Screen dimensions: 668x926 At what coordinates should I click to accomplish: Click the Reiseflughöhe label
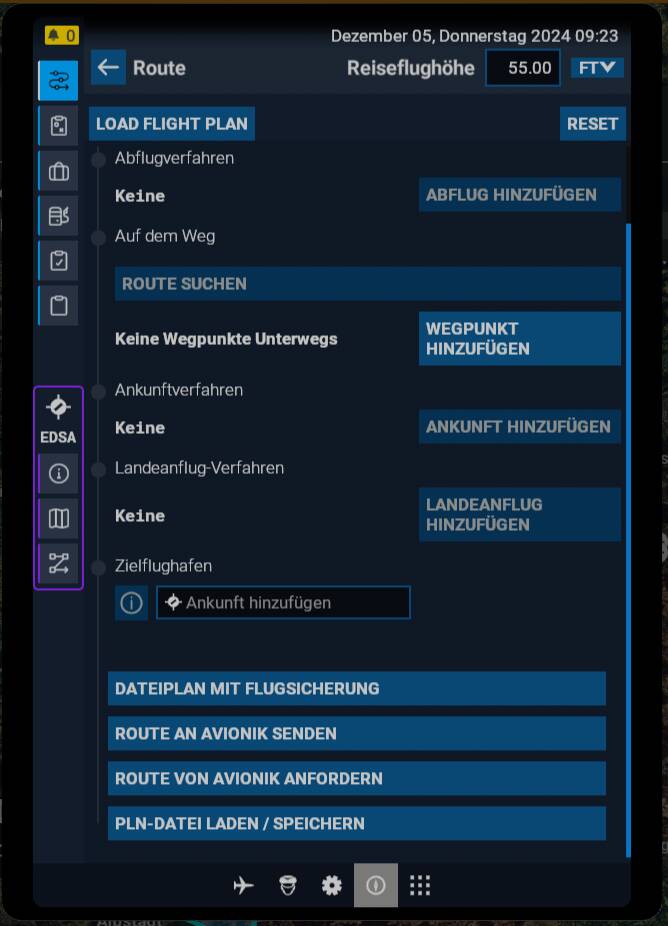pyautogui.click(x=410, y=68)
